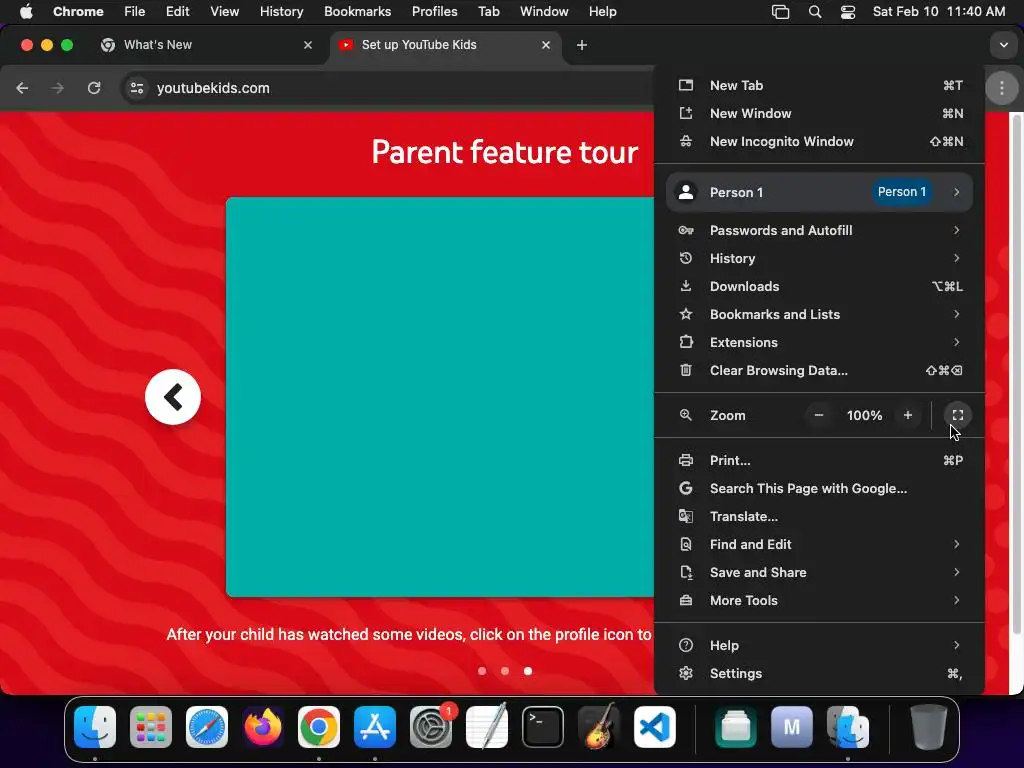Open the Apple menu

[26, 12]
